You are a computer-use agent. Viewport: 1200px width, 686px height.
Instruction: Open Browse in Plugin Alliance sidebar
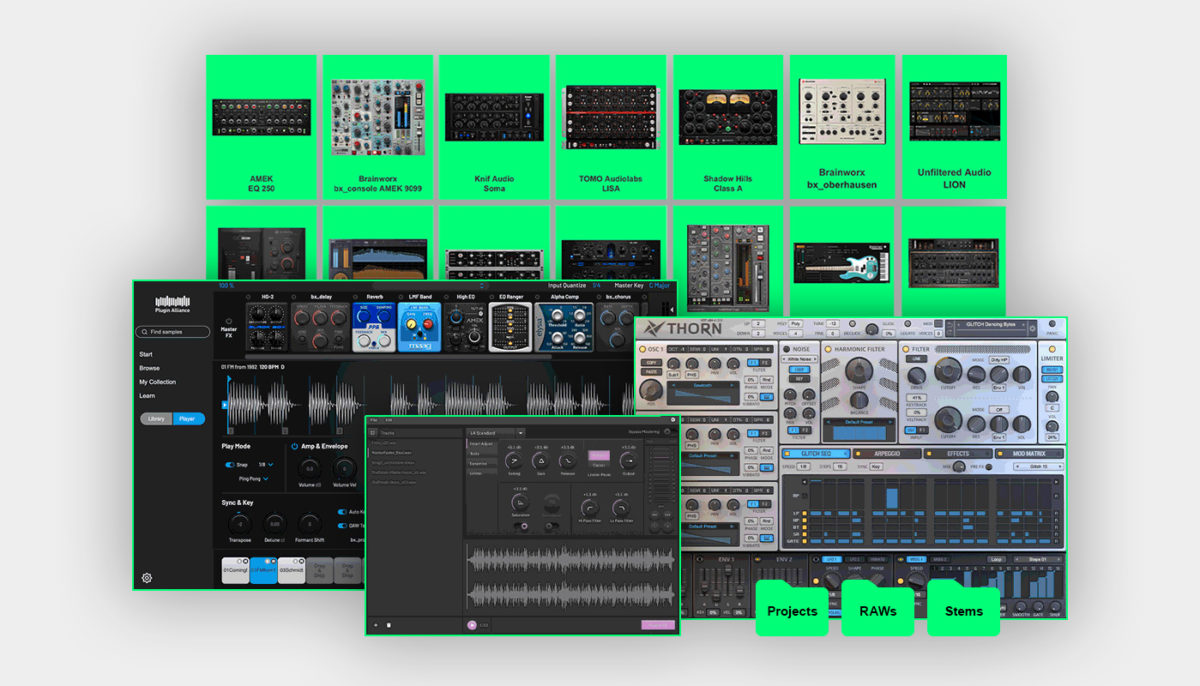click(x=149, y=368)
